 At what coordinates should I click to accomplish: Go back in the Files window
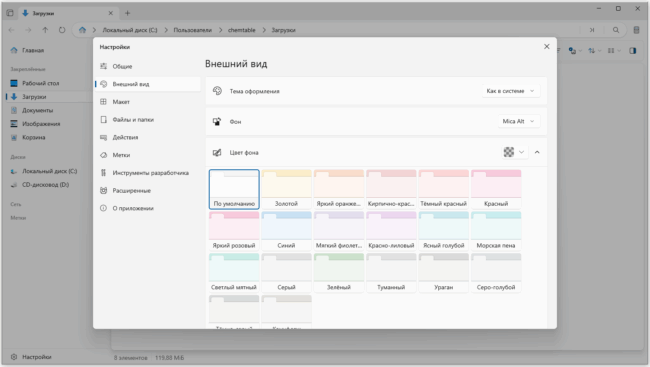coord(12,30)
